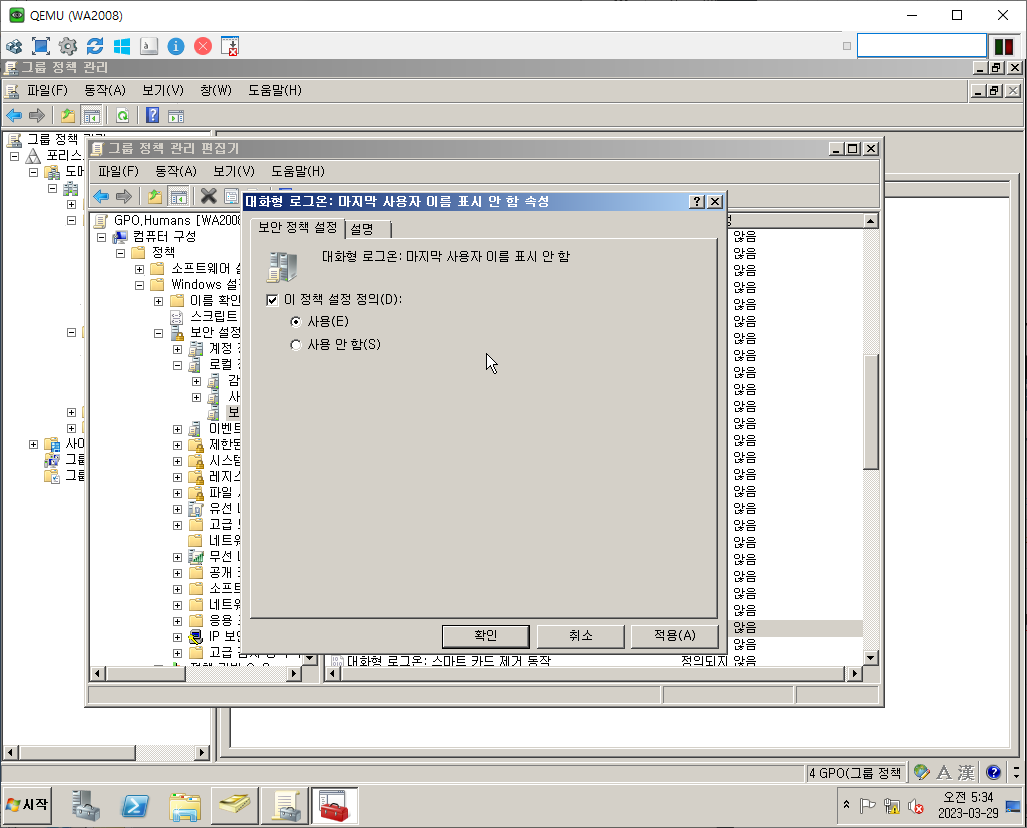Click the vertical scrollbar thumb in editor policy list

point(870,411)
